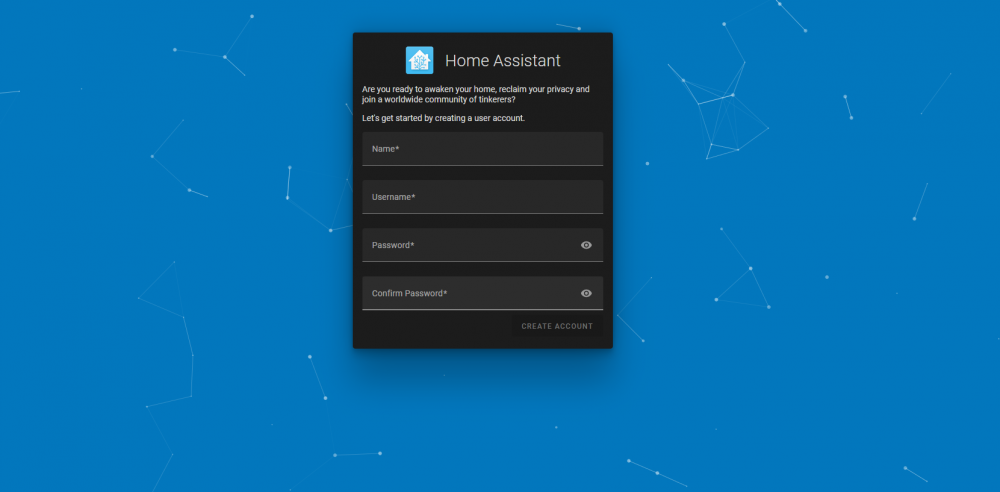Click the Name input field
Screen dimensions: 1000x492
pyautogui.click(x=483, y=149)
